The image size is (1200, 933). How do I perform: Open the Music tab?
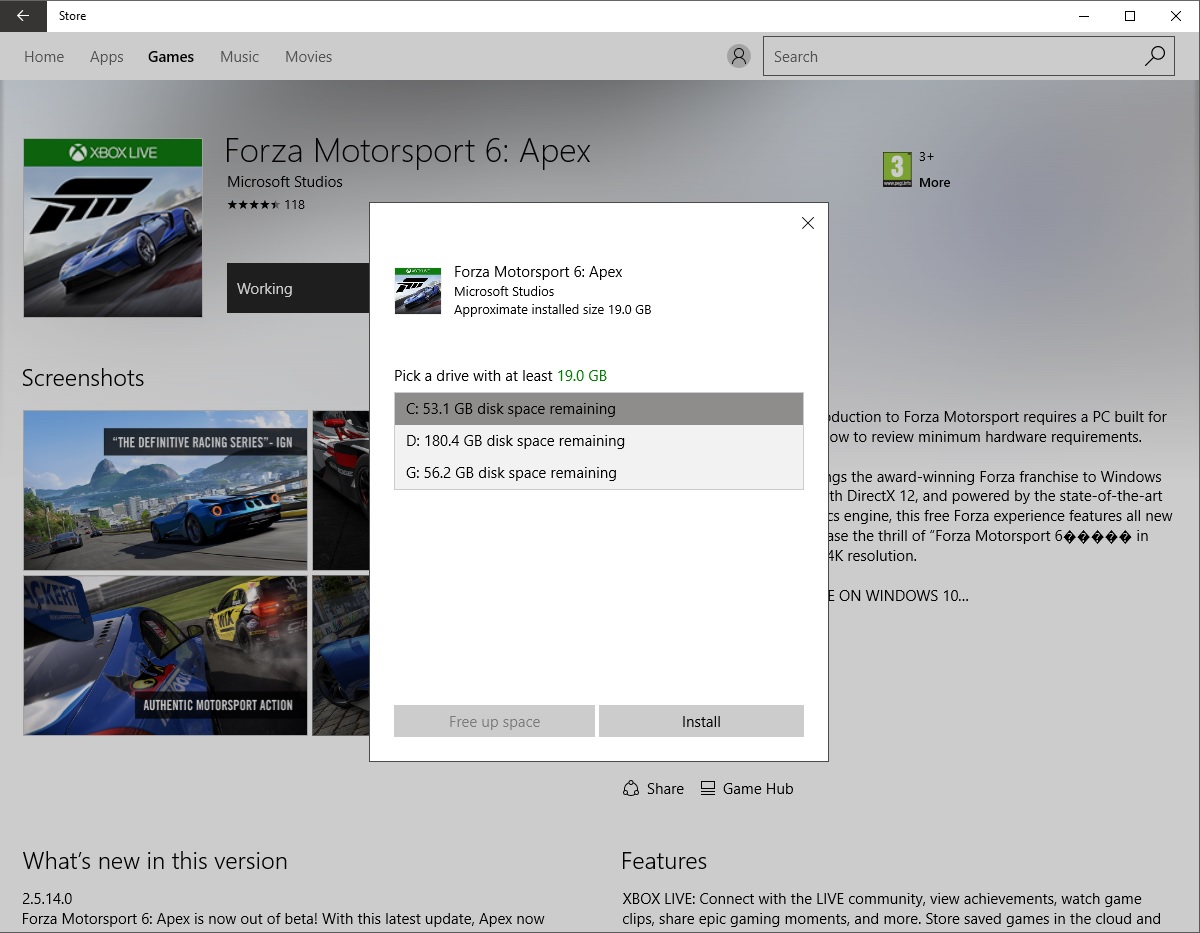coord(240,57)
